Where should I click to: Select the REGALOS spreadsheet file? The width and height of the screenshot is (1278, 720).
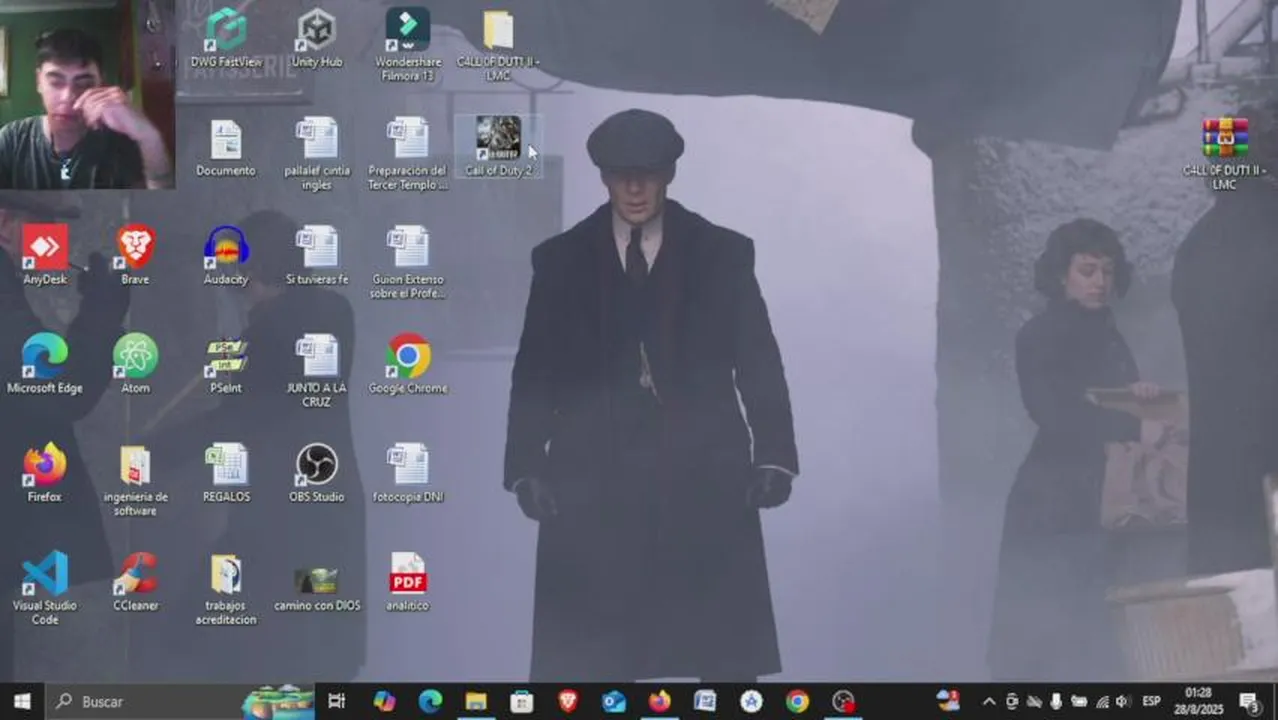click(226, 473)
